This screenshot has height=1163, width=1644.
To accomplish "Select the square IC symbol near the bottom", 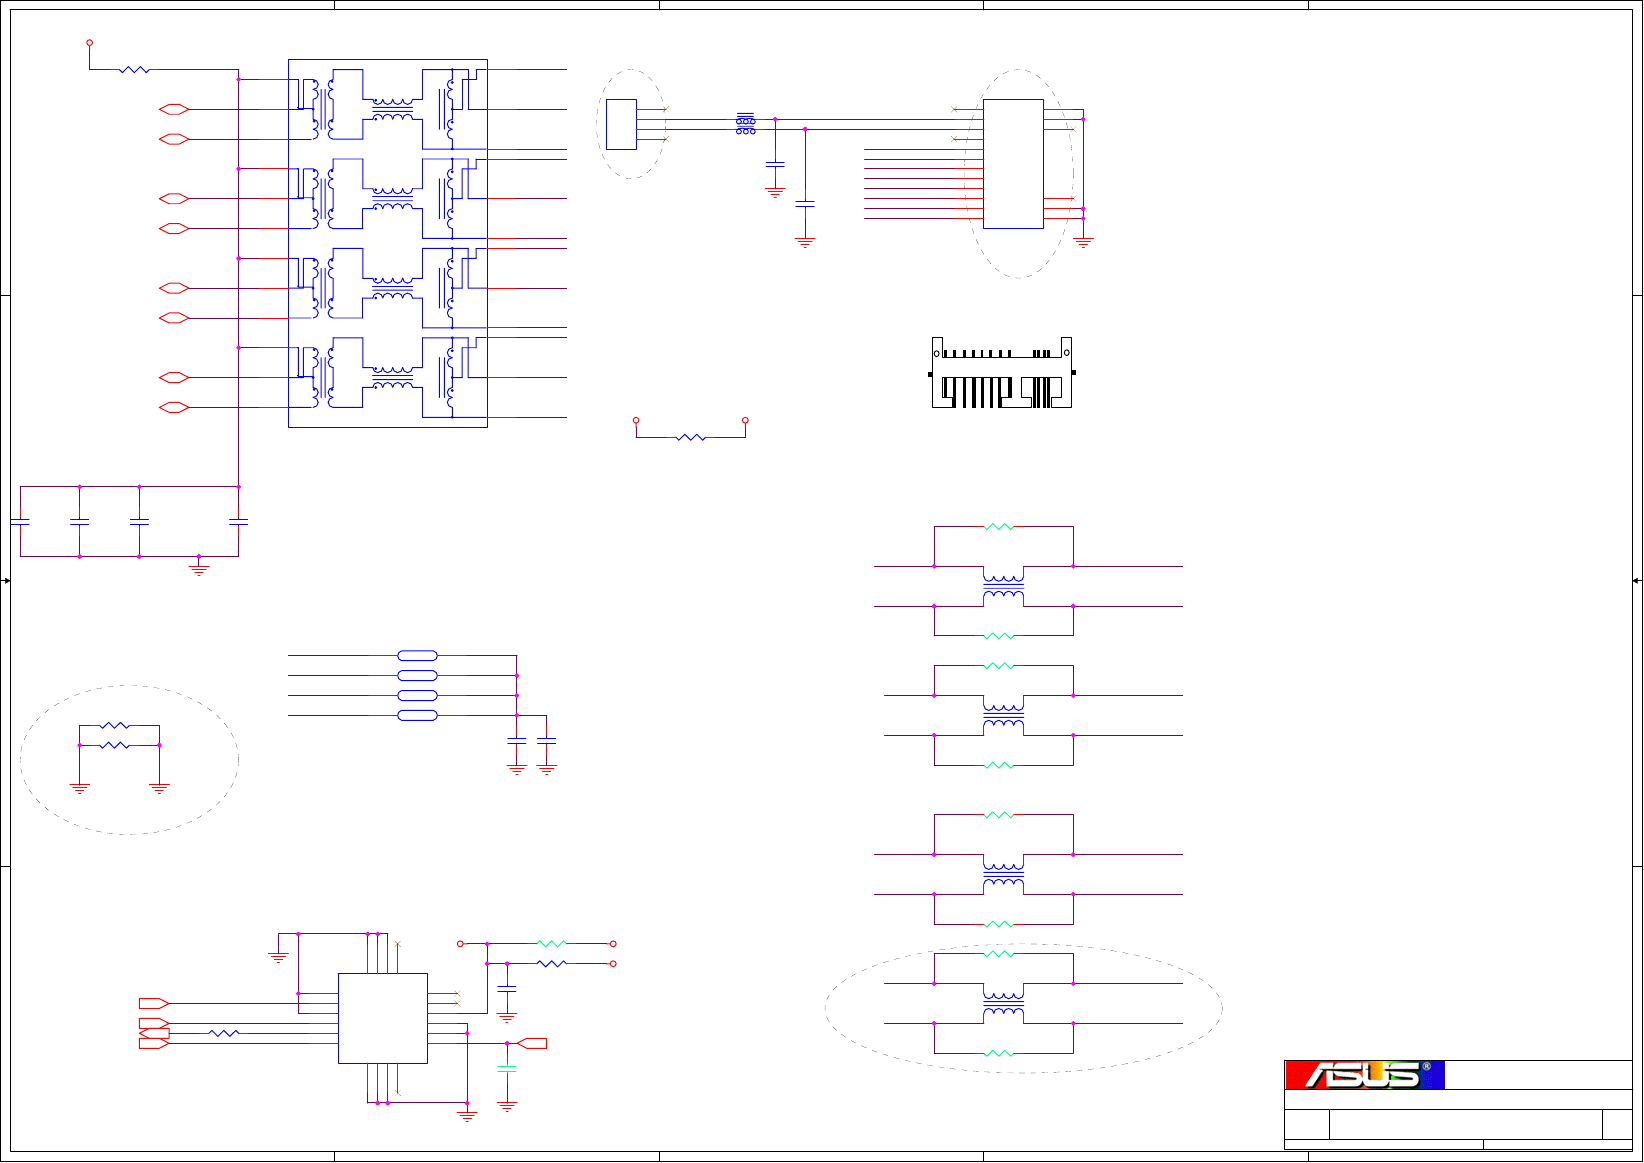I will pos(383,1018).
